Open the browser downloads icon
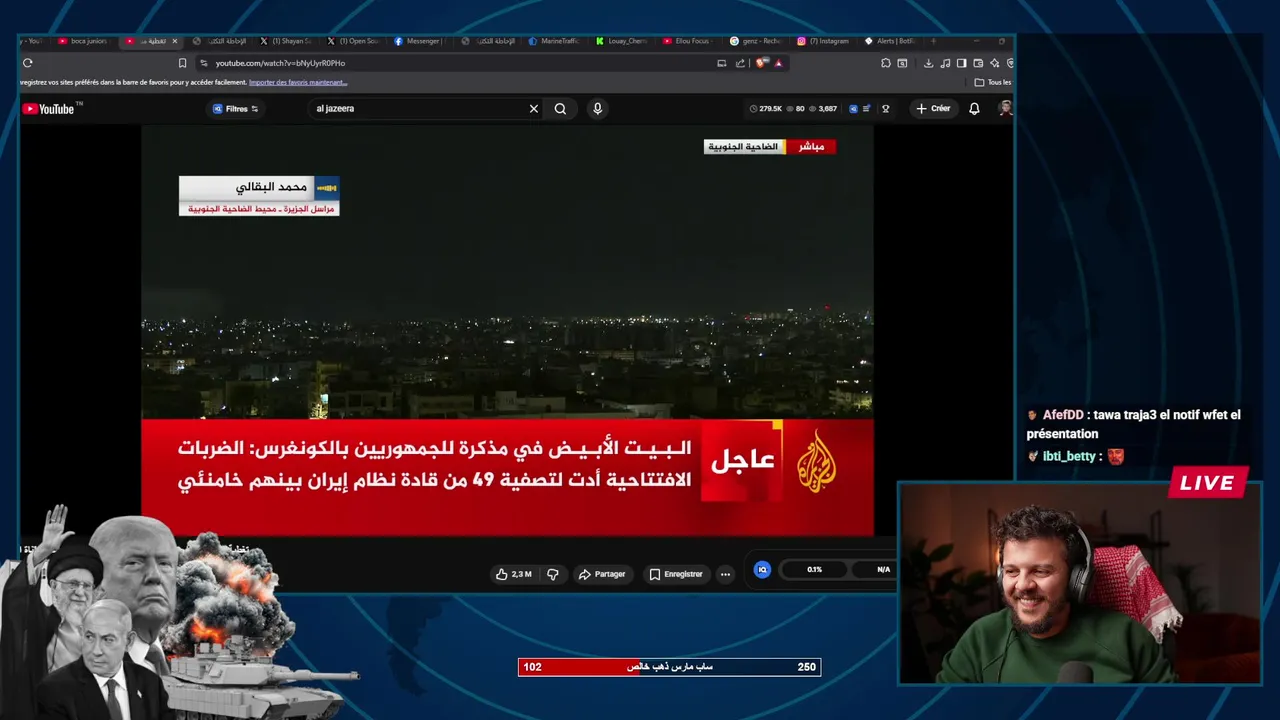This screenshot has width=1280, height=720. click(928, 63)
